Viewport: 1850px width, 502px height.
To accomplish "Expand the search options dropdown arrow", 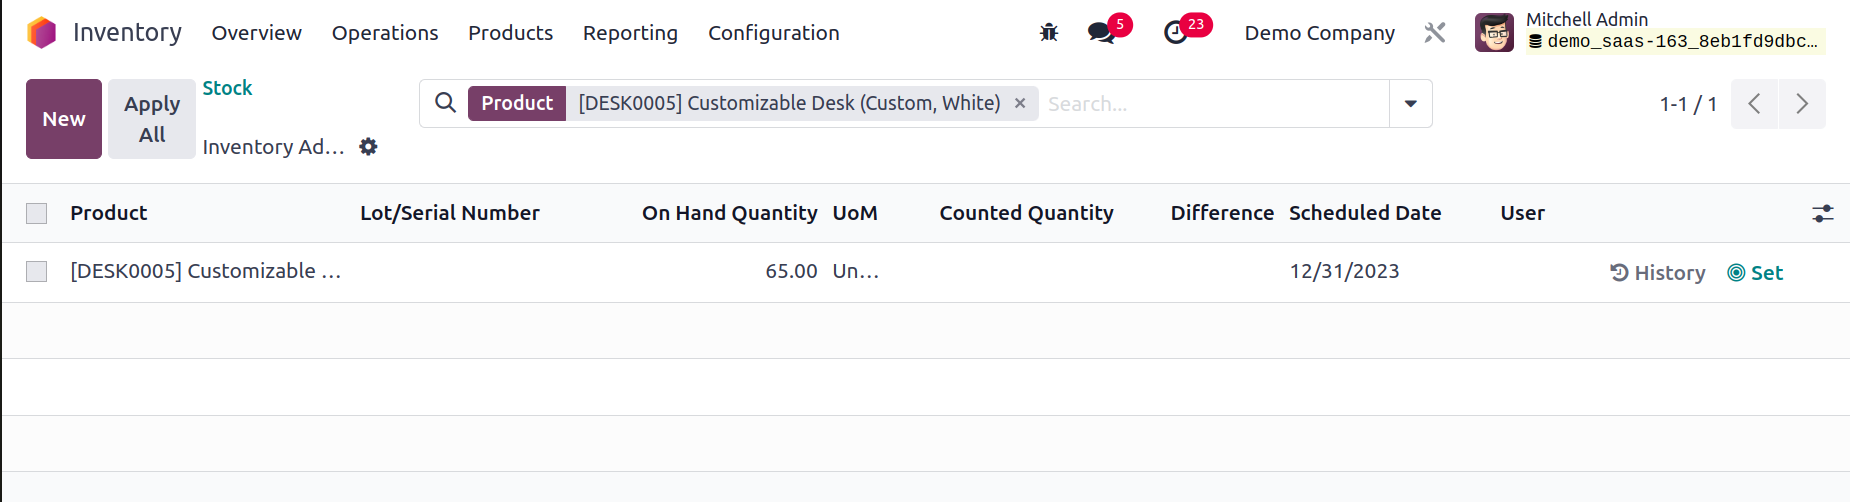I will (x=1411, y=104).
